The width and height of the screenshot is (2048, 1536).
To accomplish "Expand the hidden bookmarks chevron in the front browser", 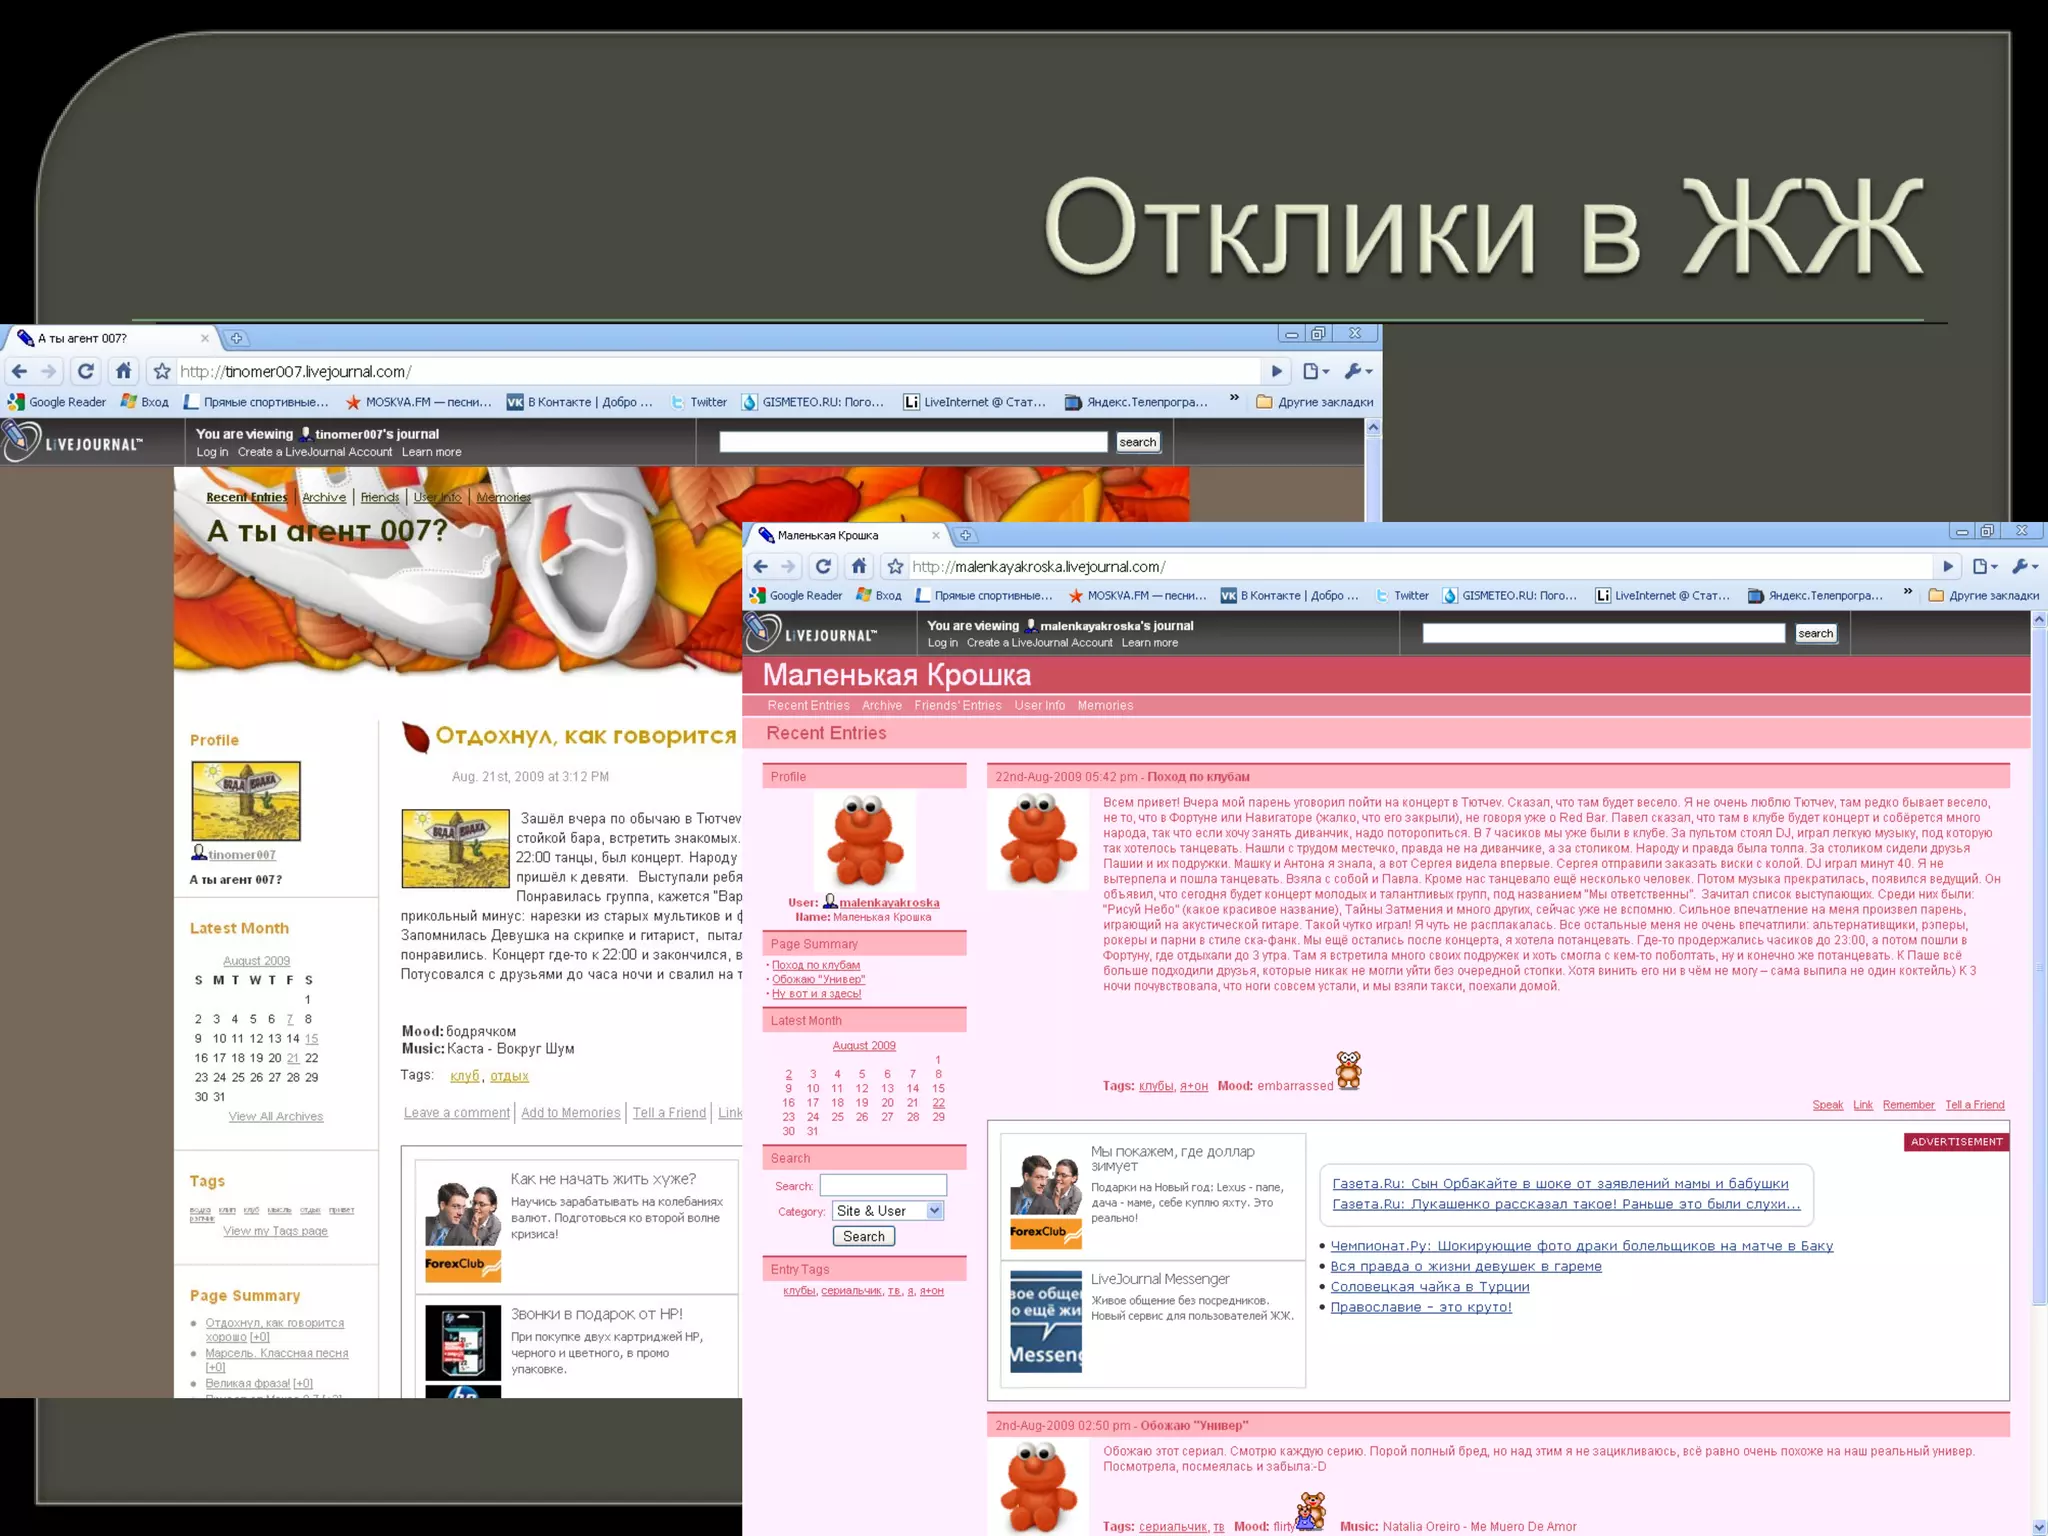I will (1907, 593).
